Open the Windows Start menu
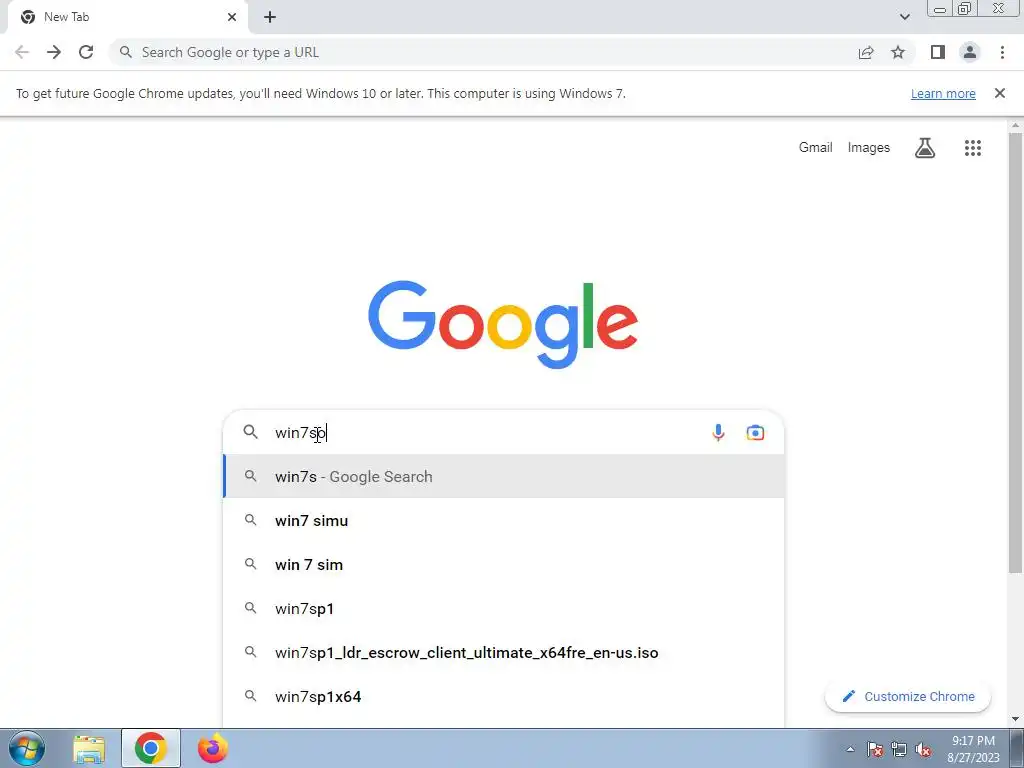The height and width of the screenshot is (768, 1024). (26, 748)
